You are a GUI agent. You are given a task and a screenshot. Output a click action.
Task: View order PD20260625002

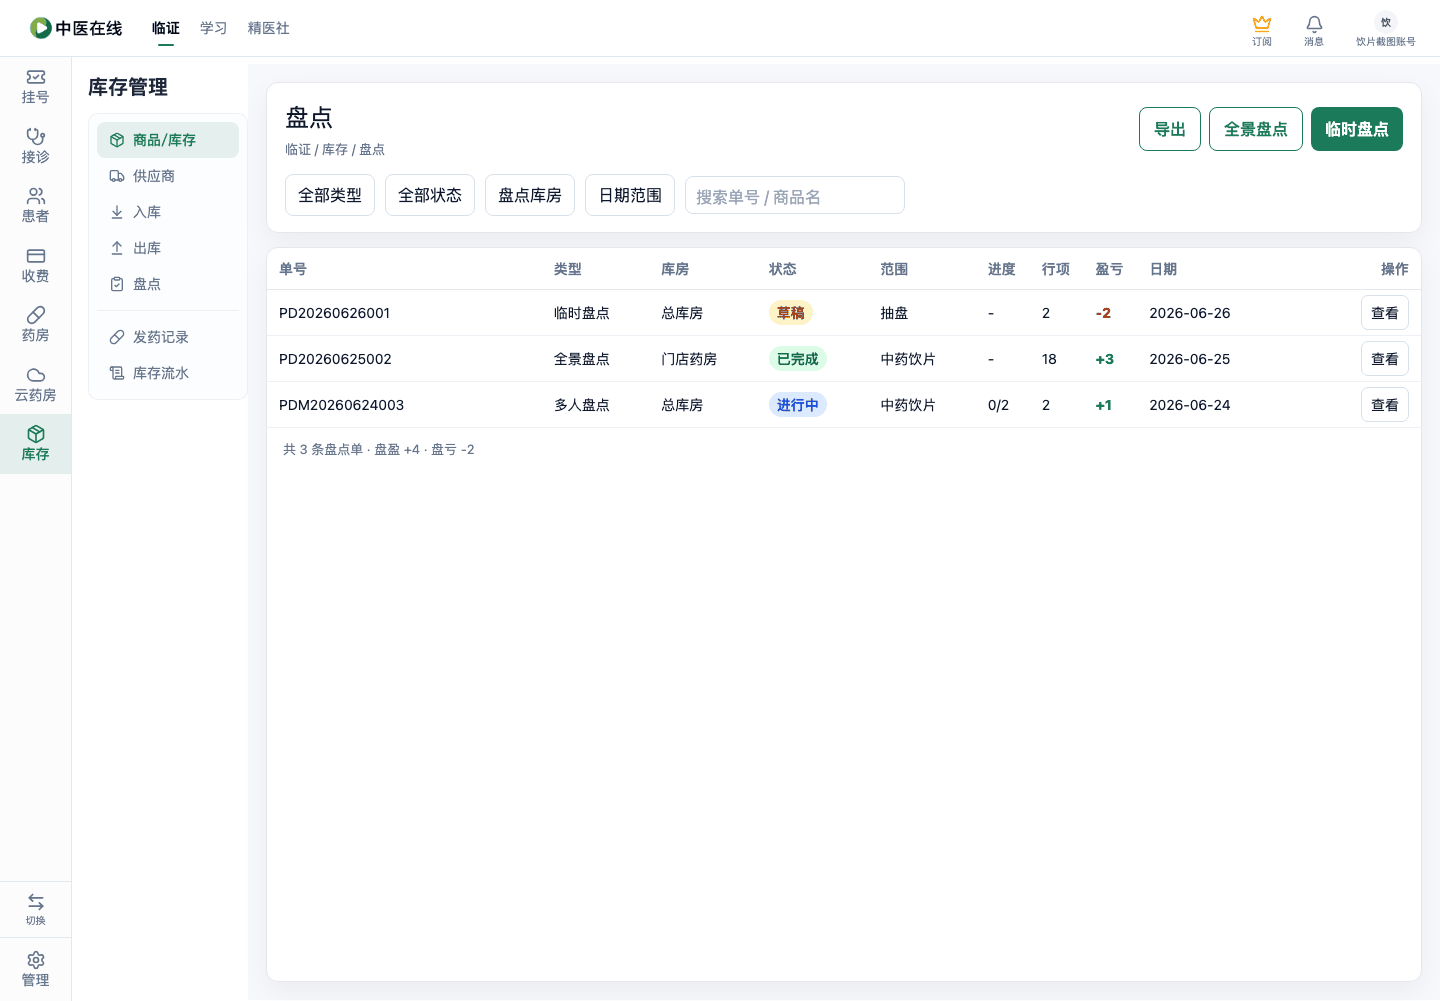[x=1385, y=359]
